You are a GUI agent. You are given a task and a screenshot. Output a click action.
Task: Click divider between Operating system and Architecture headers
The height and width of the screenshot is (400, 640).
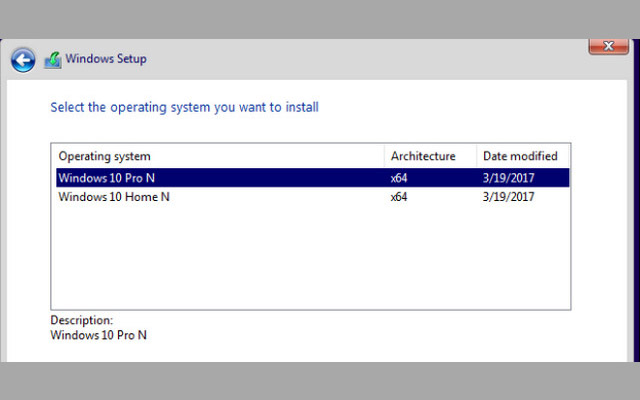(x=385, y=156)
